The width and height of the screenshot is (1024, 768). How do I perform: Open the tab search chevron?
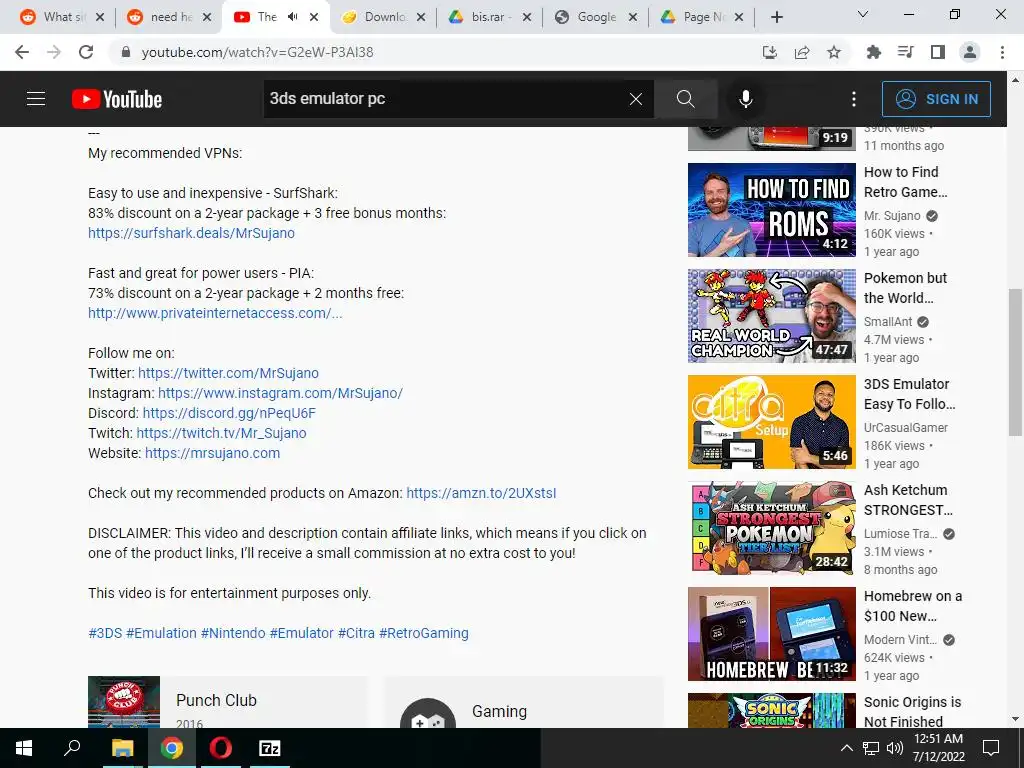863,14
